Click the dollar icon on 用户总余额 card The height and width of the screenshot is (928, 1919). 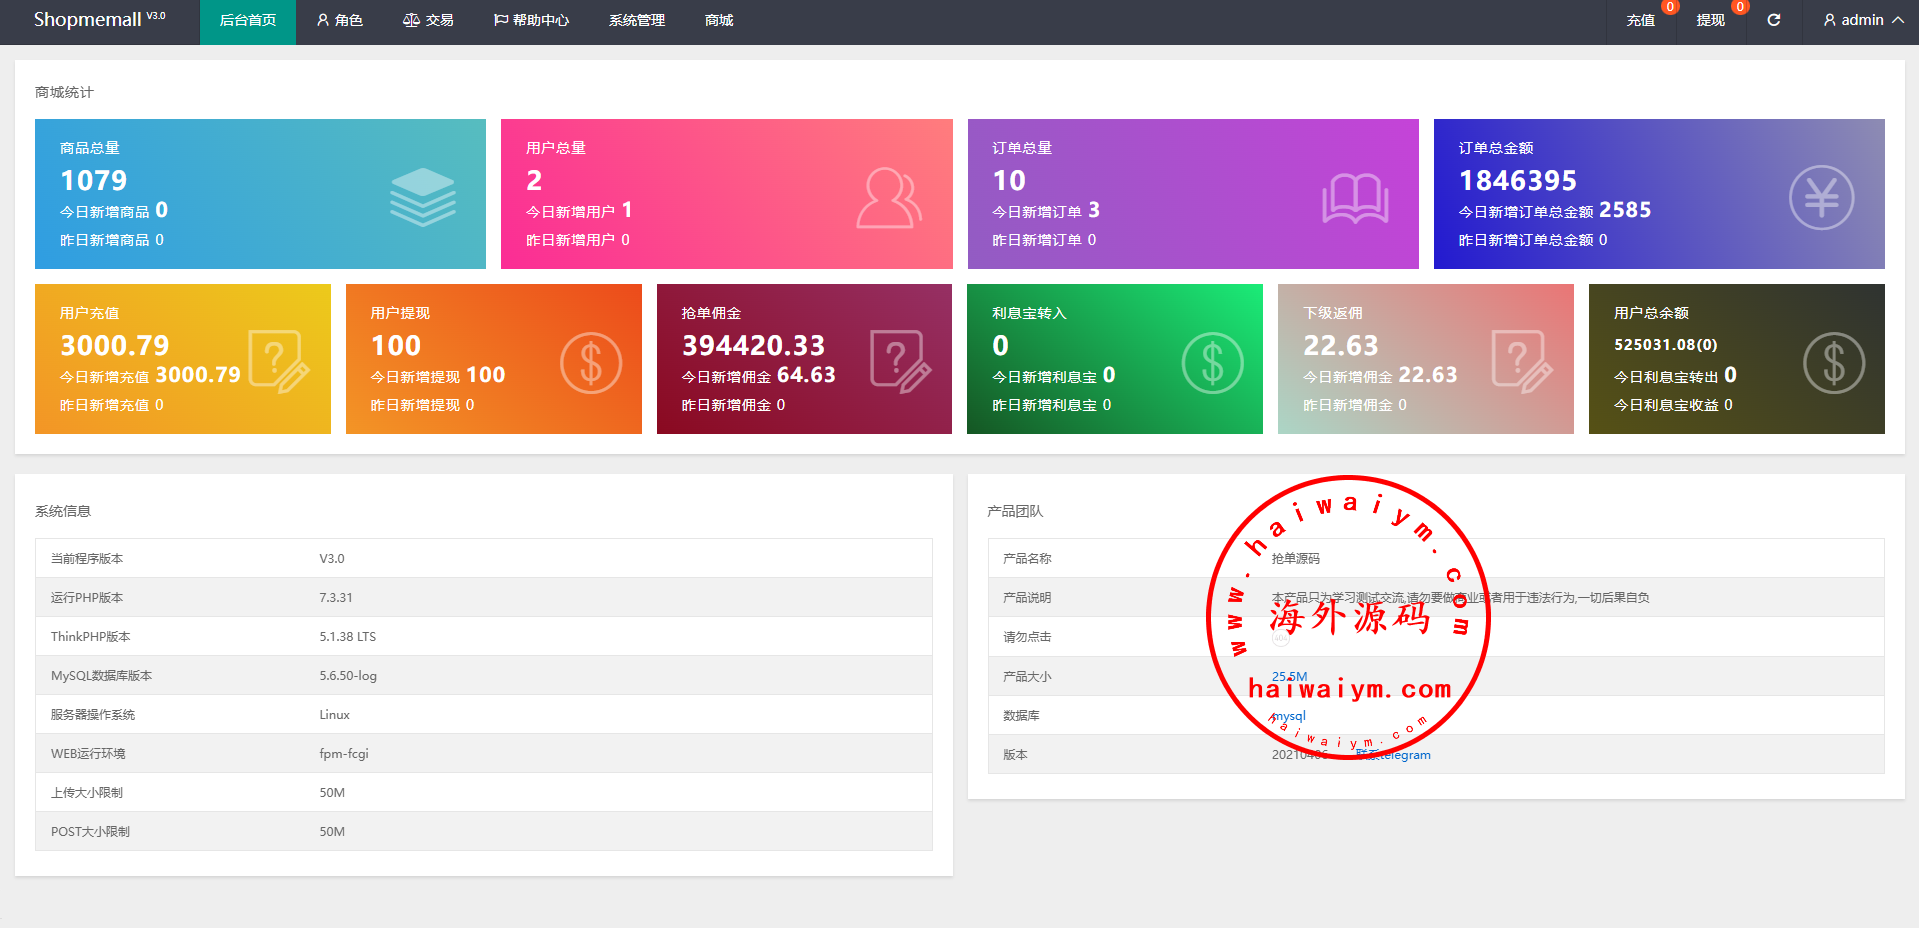[1833, 362]
